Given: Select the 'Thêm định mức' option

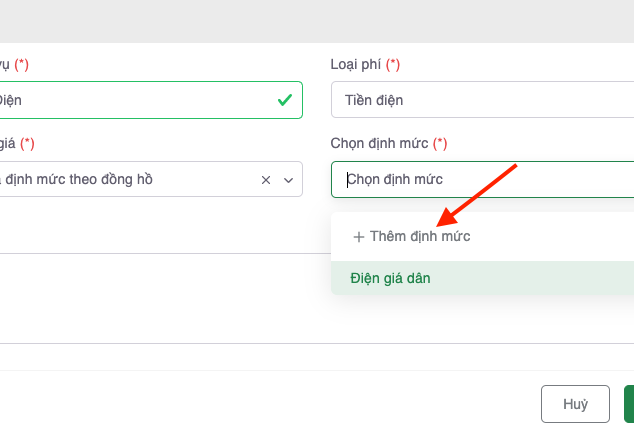Looking at the screenshot, I should tap(420, 237).
